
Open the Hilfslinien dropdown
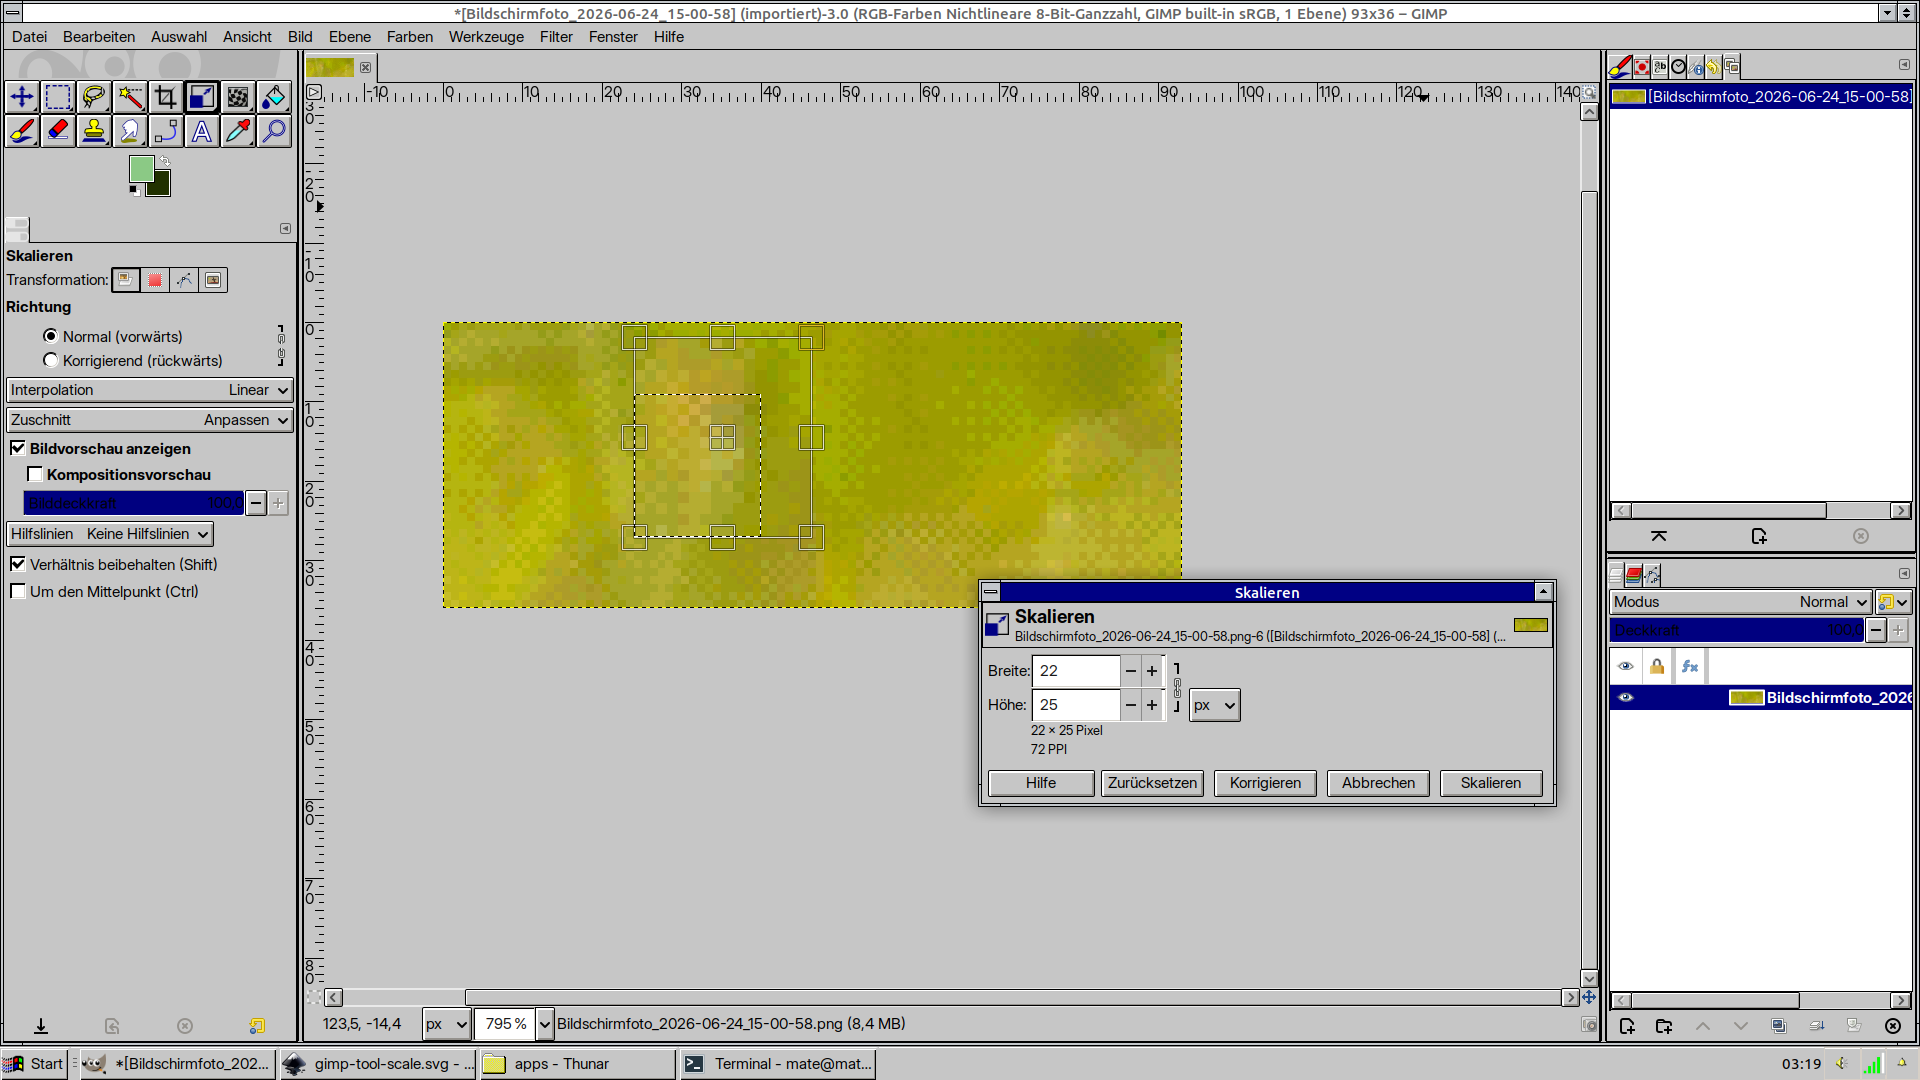coord(110,534)
